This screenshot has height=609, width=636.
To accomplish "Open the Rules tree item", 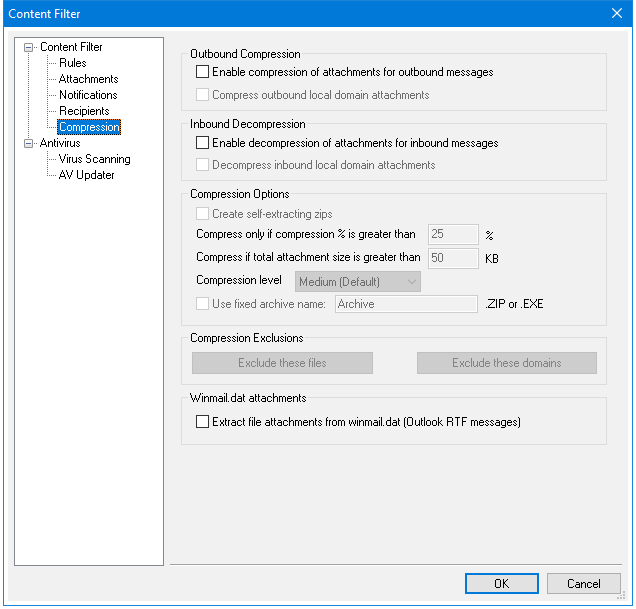I will [72, 63].
